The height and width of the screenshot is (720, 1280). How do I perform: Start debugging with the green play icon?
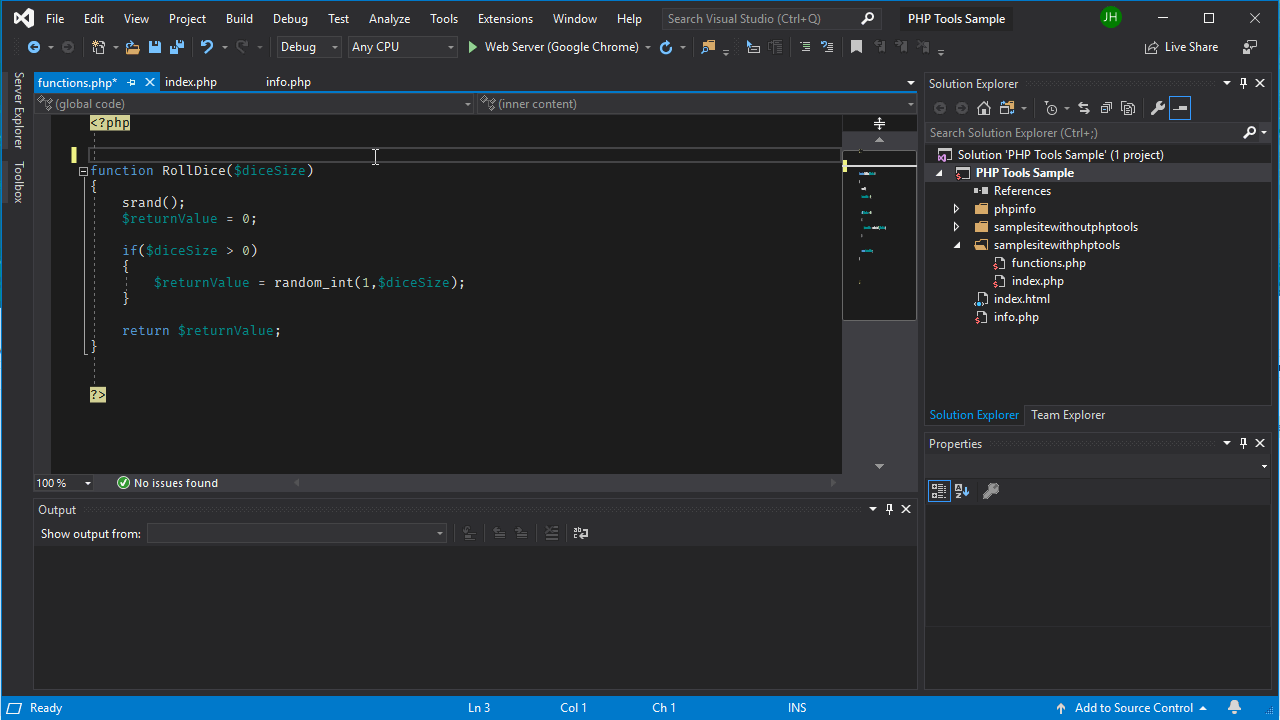tap(473, 47)
